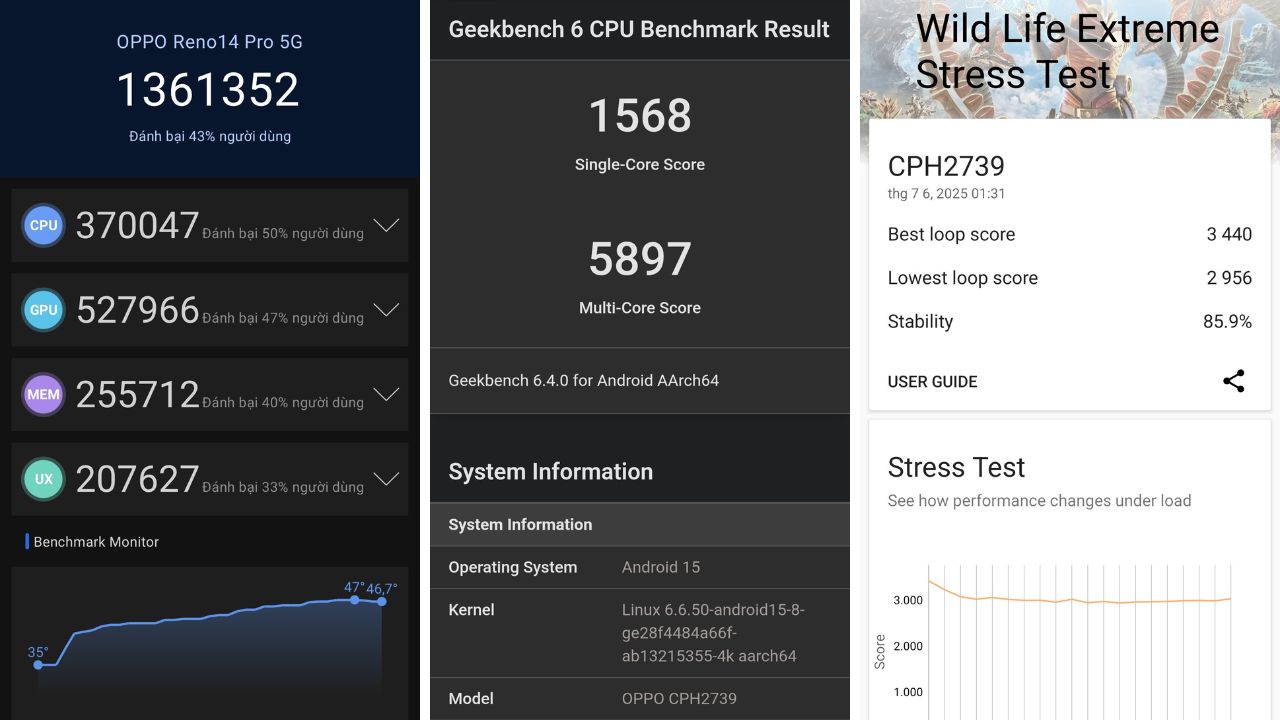Click the System Information table header row
Viewport: 1280px width, 720px height.
640,524
